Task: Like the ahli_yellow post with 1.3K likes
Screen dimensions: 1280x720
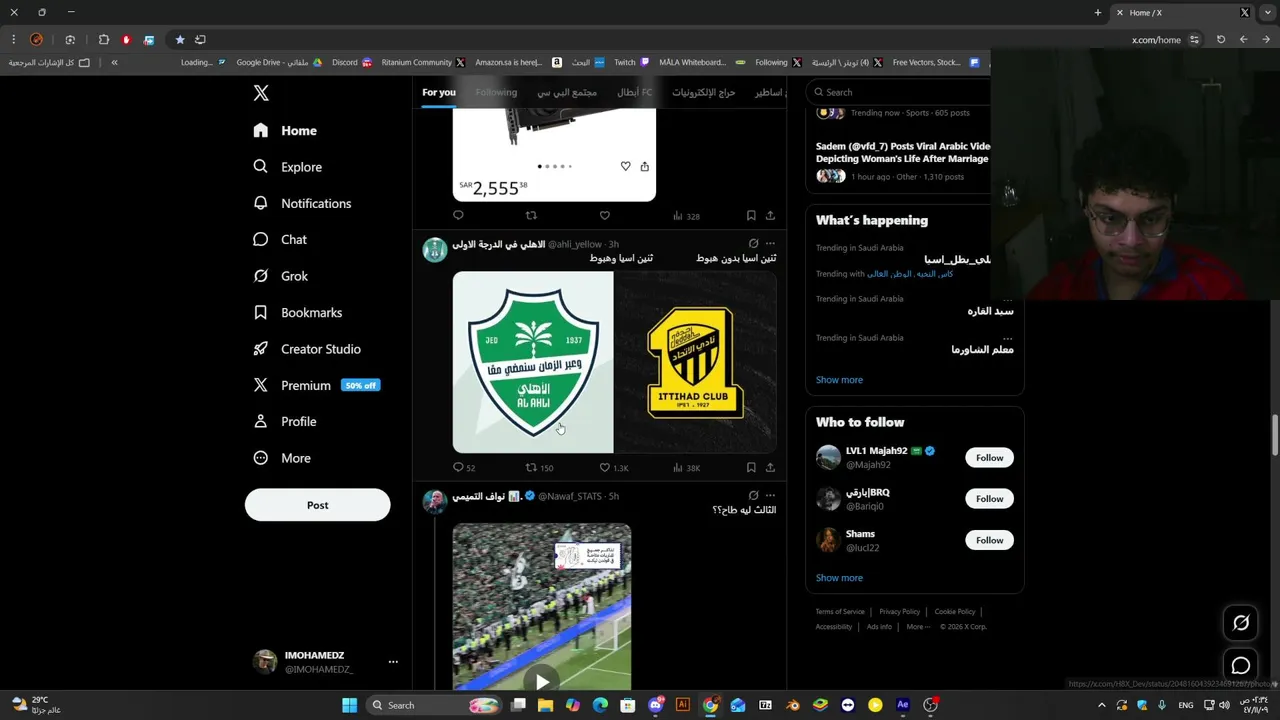Action: (604, 467)
